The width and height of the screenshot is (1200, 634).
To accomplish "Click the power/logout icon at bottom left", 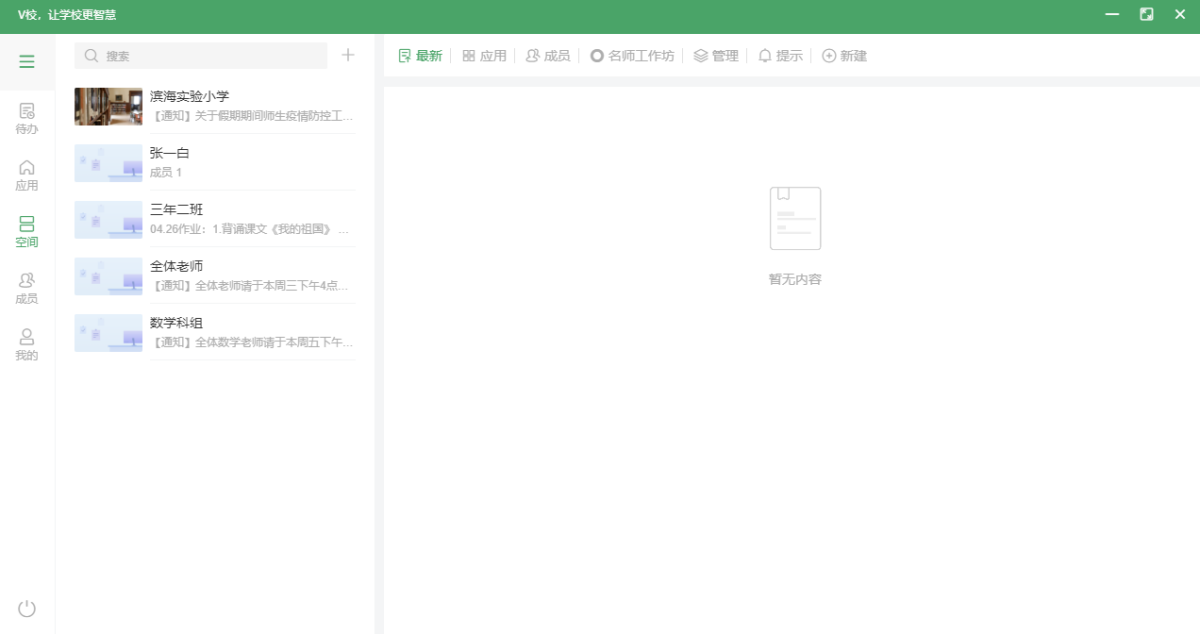I will click(x=26, y=607).
